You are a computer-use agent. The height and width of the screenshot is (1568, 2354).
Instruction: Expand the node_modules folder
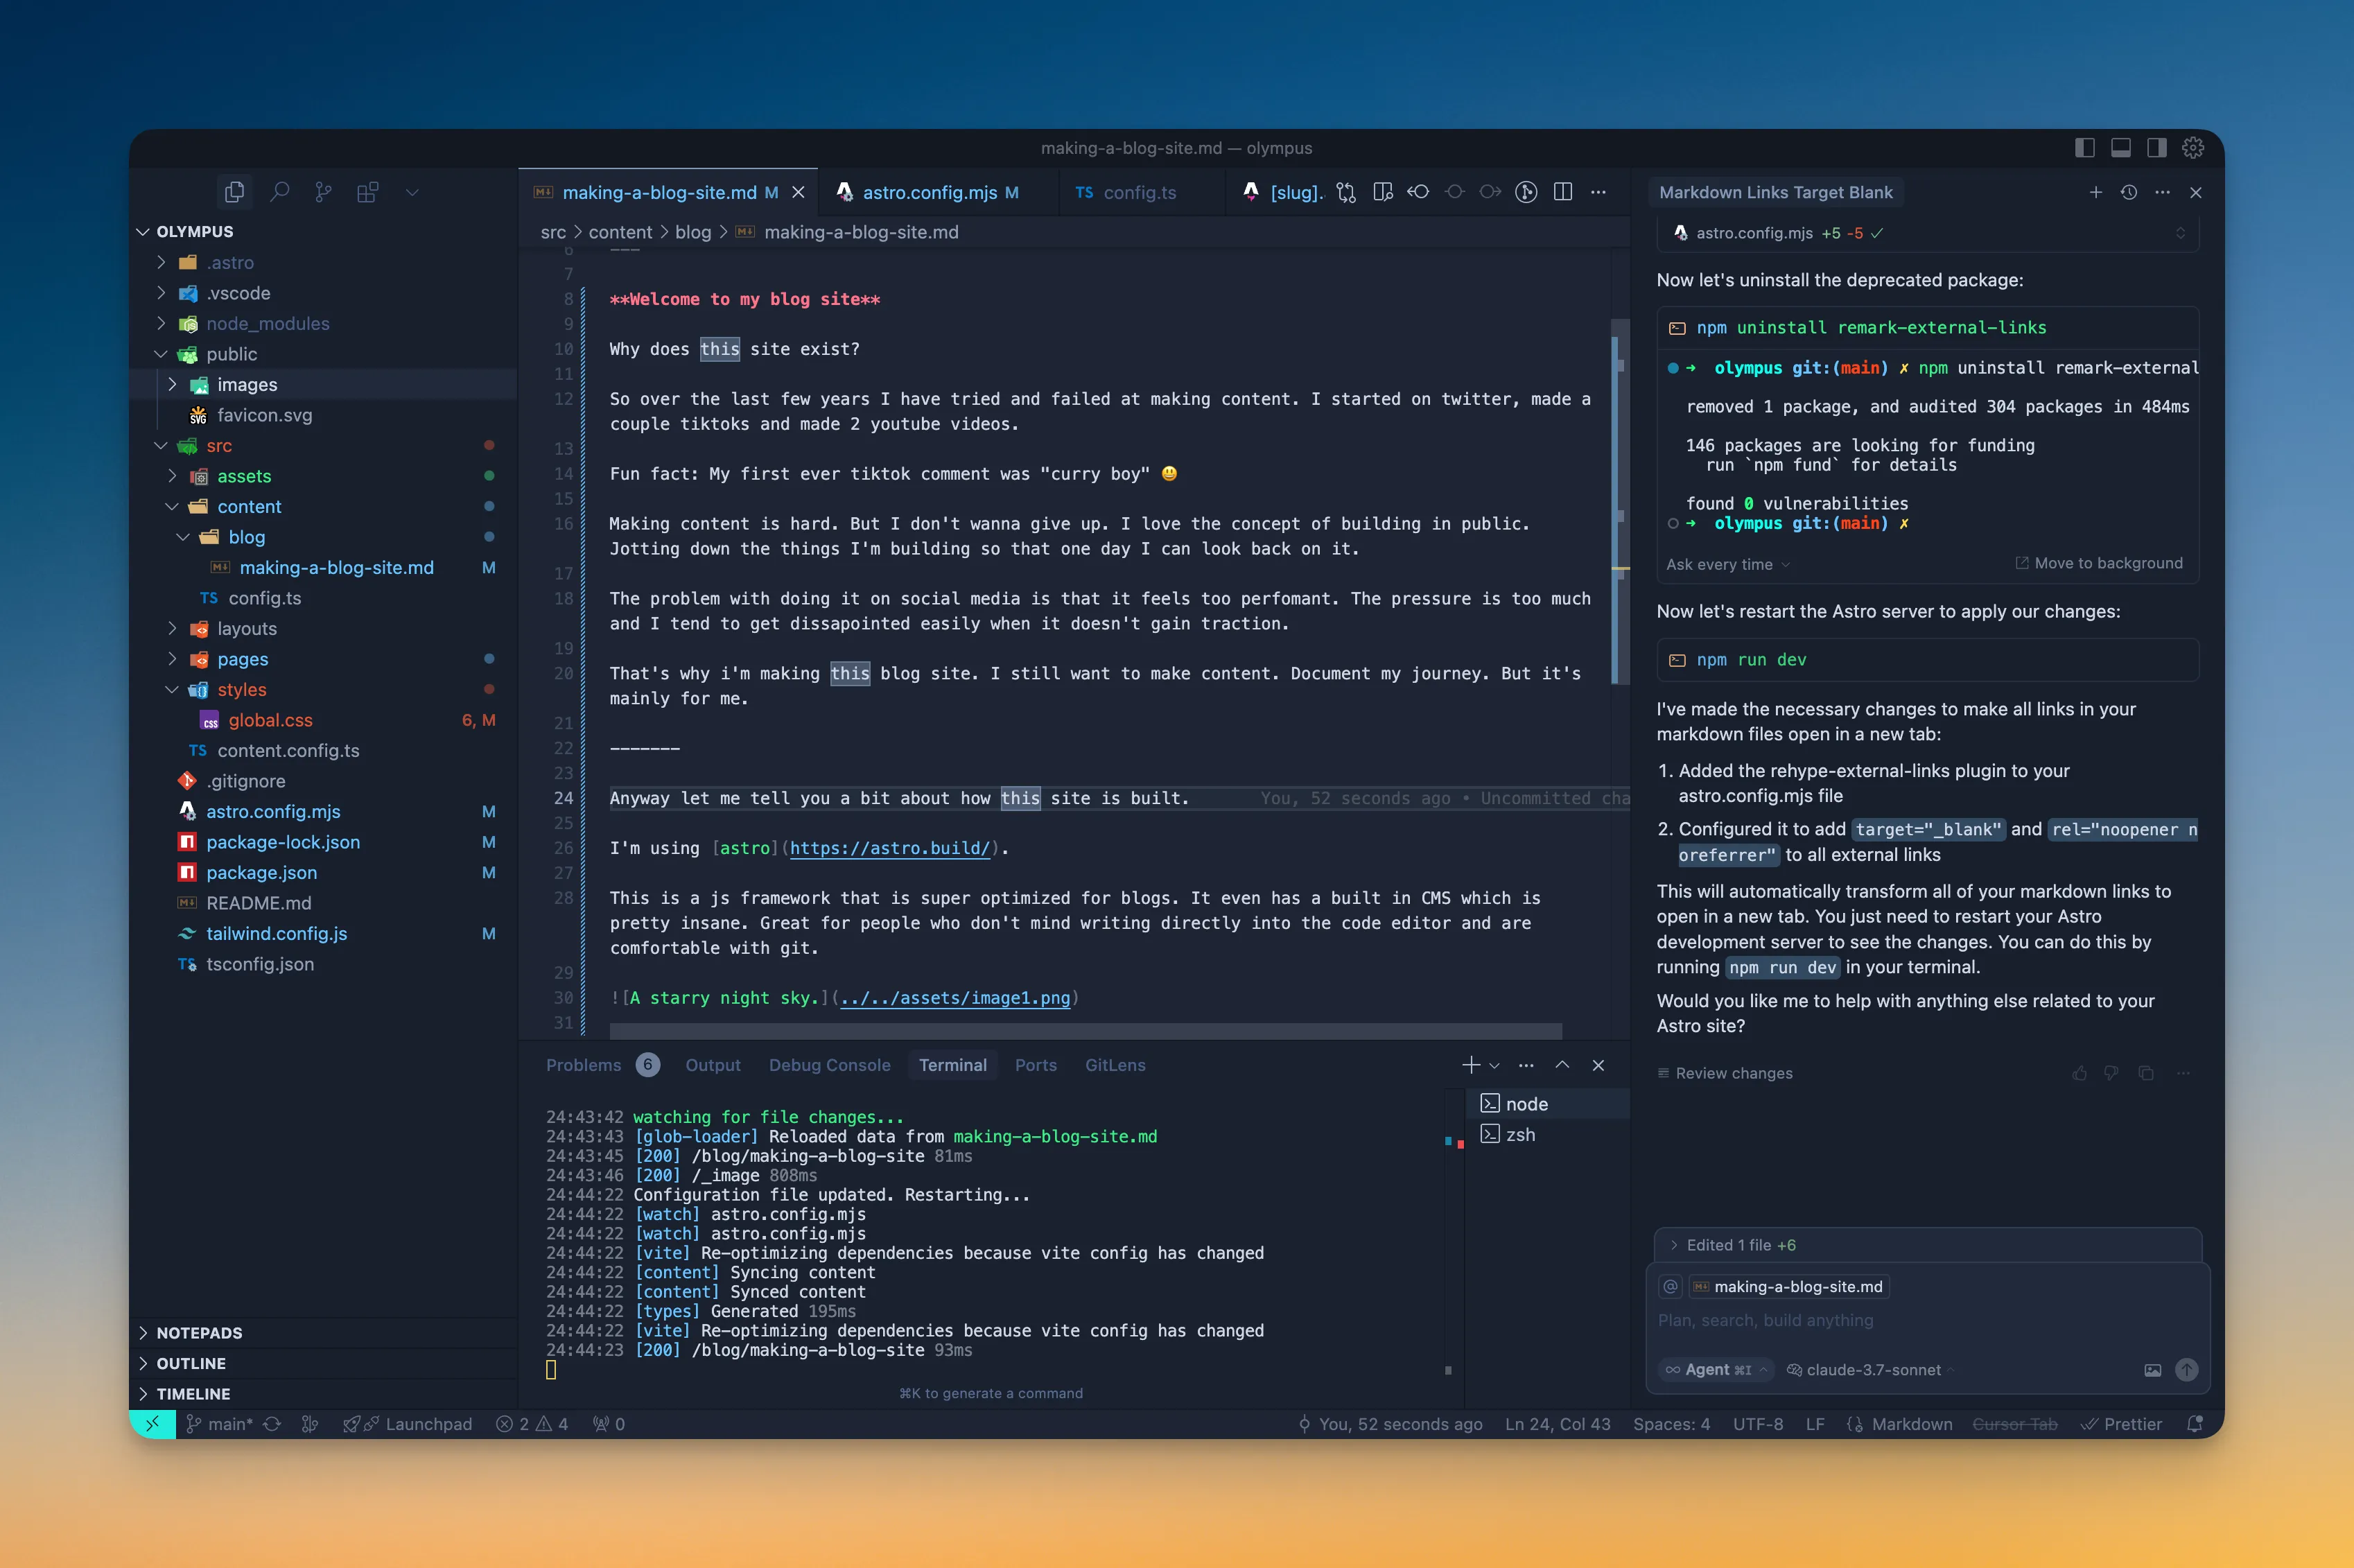coord(268,323)
